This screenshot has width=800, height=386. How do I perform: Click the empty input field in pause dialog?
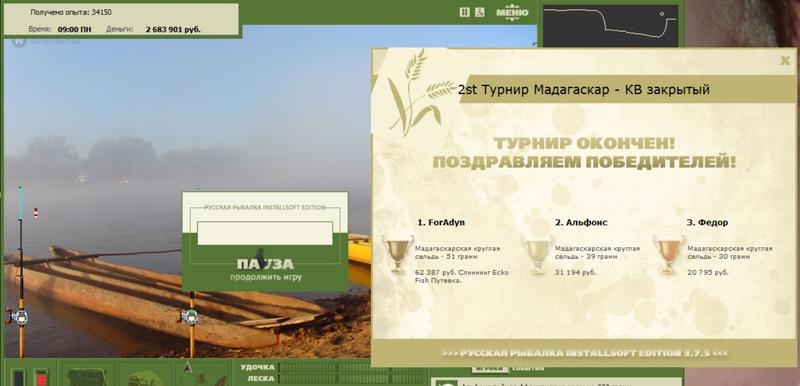(265, 233)
